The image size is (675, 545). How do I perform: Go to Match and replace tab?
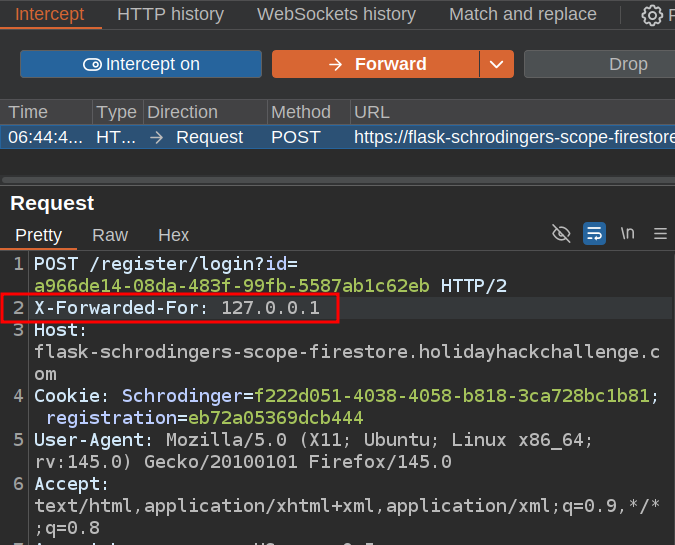pos(522,14)
